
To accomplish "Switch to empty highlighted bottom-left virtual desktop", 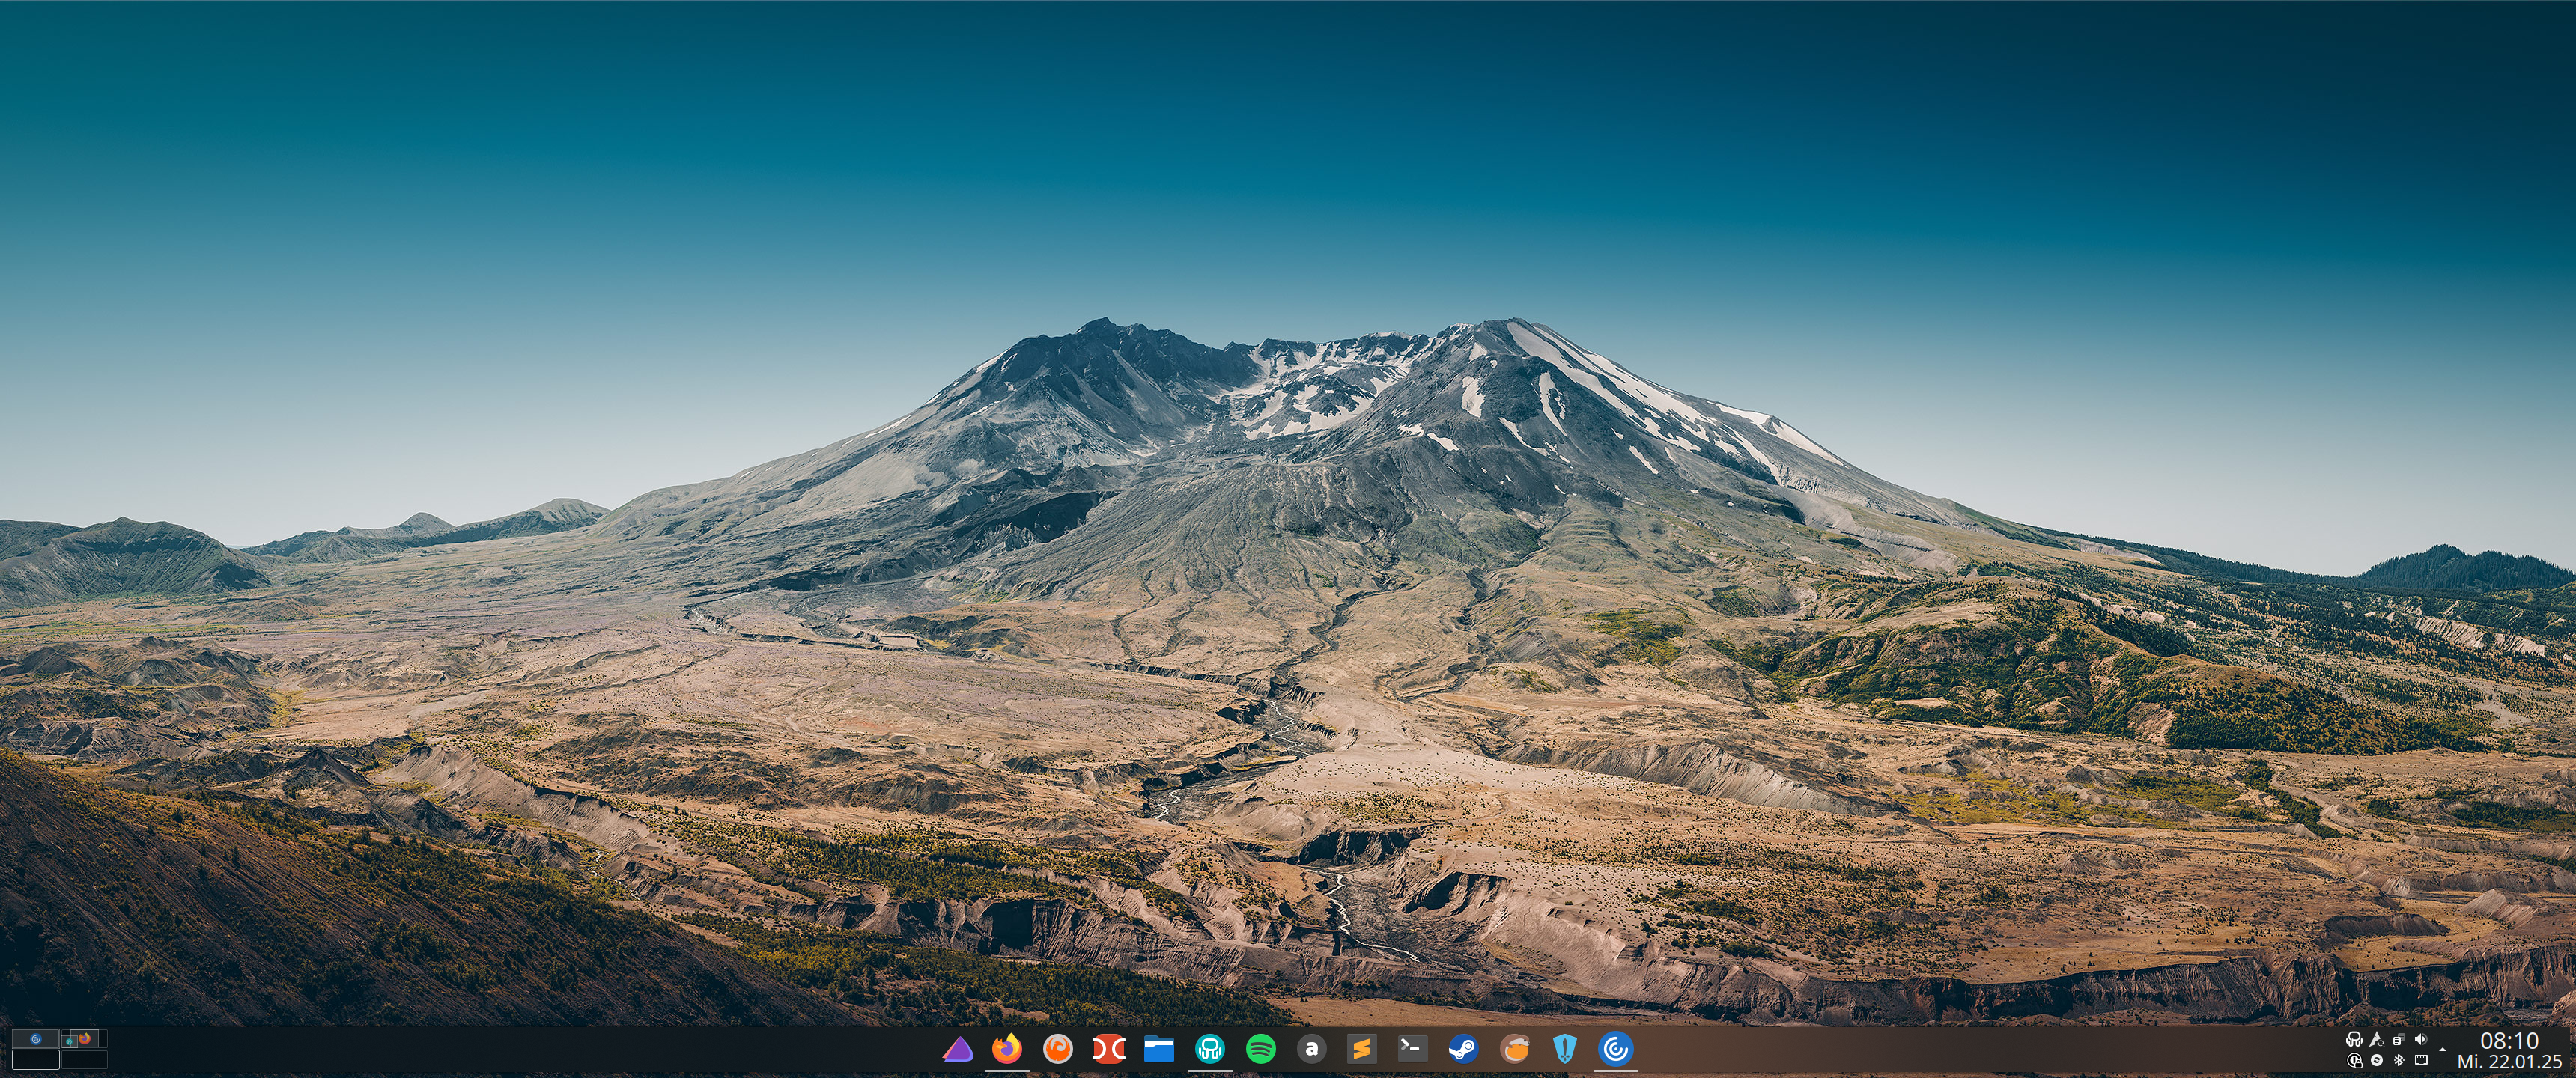I will click(36, 1060).
